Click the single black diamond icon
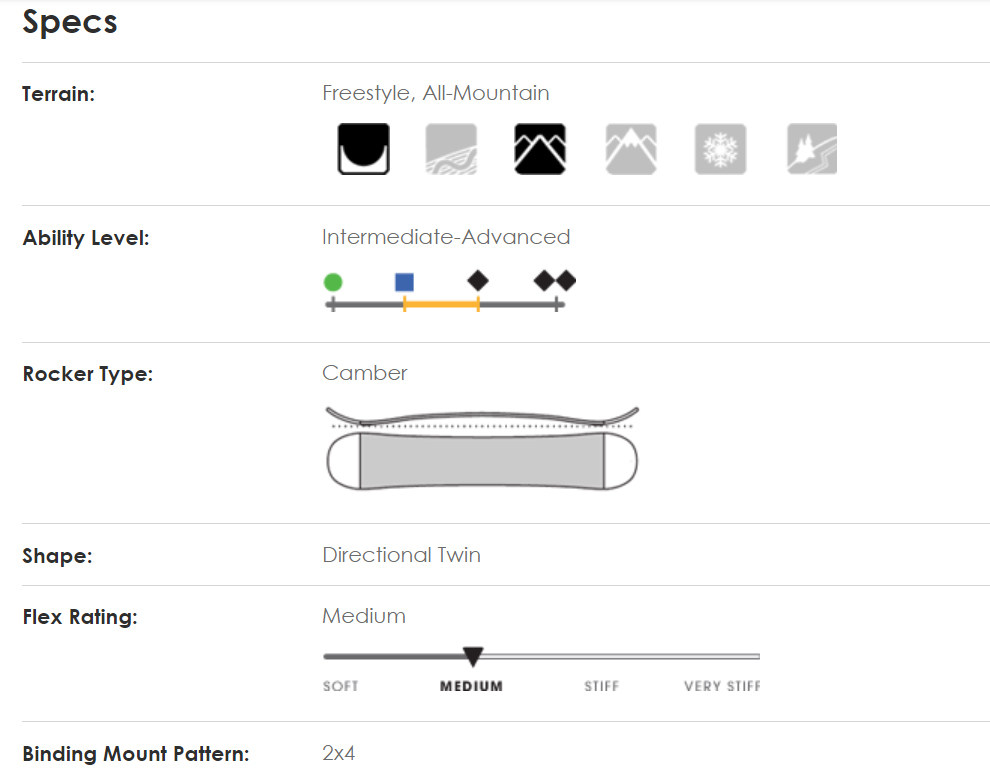The height and width of the screenshot is (769, 990). click(478, 281)
